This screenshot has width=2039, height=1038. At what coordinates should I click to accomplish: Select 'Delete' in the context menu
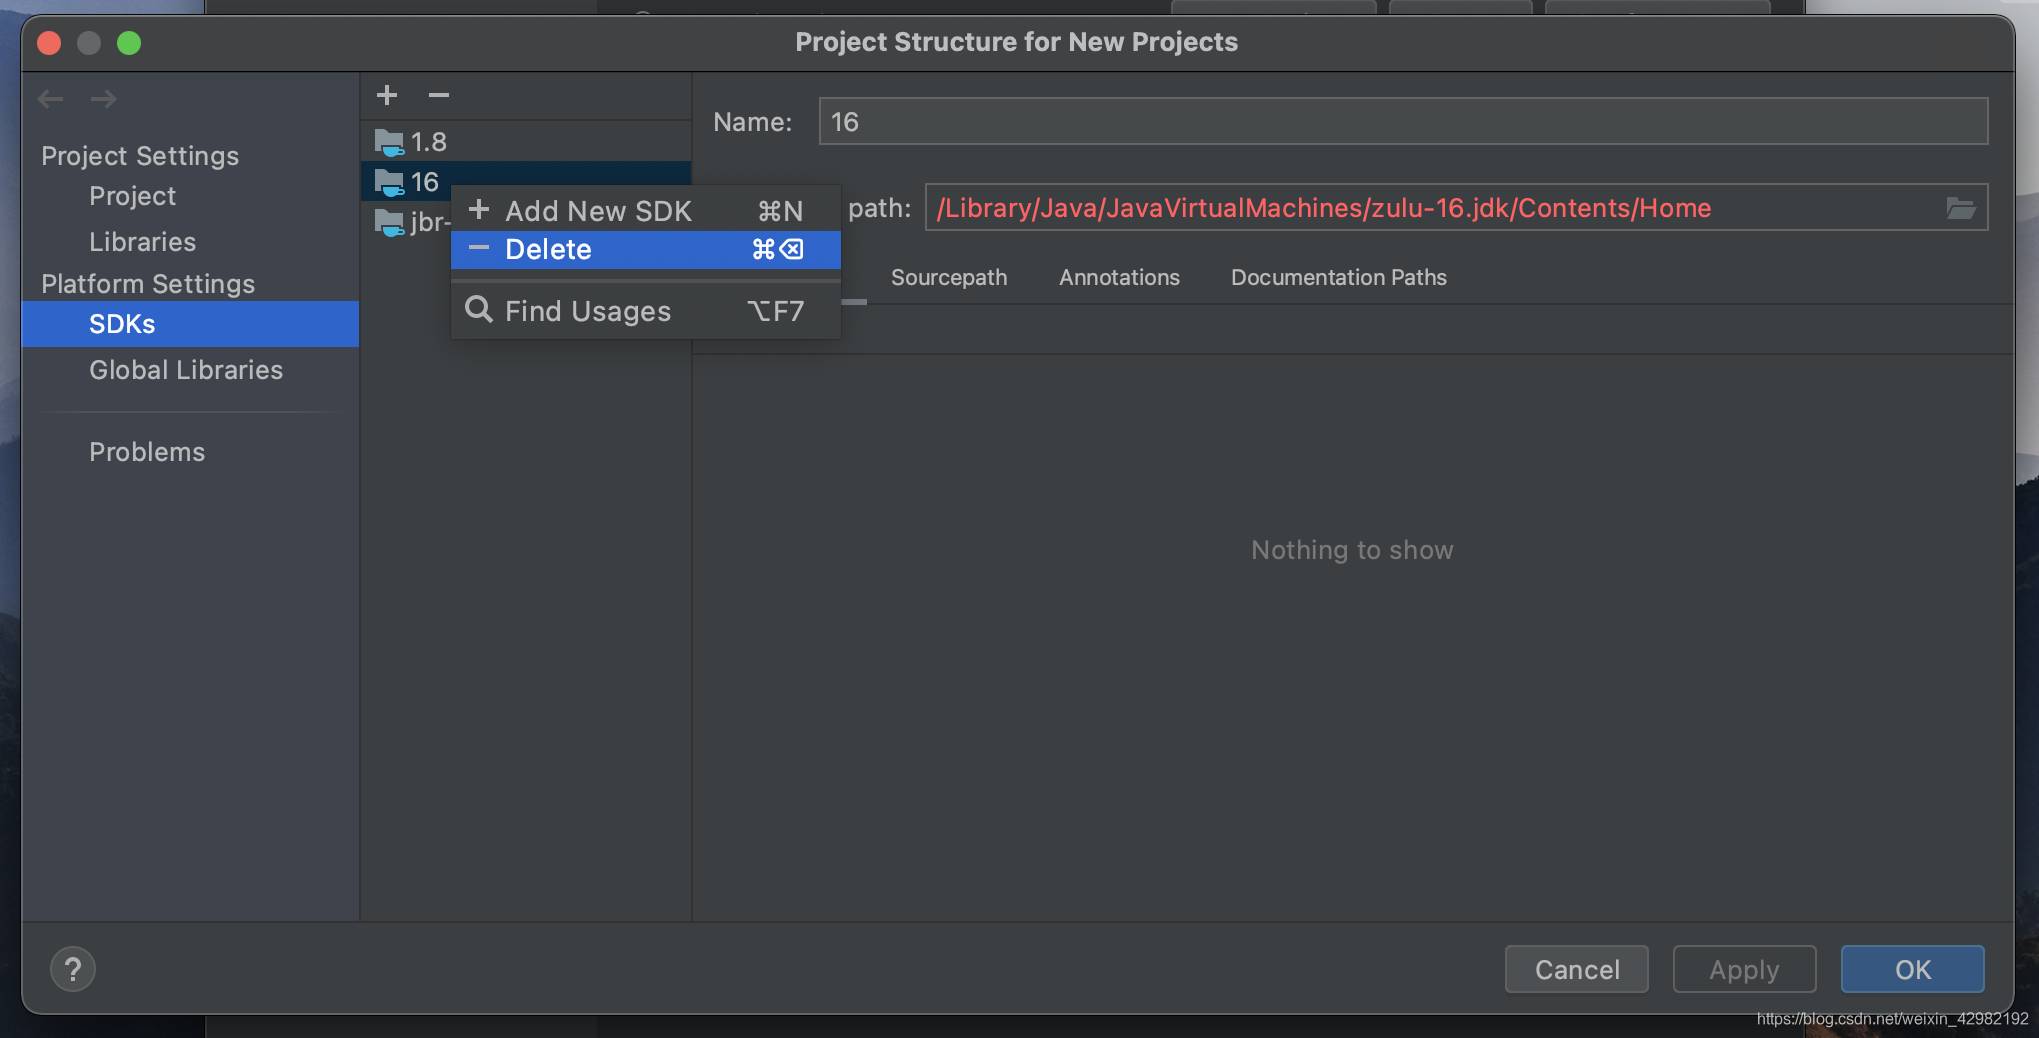tap(548, 249)
